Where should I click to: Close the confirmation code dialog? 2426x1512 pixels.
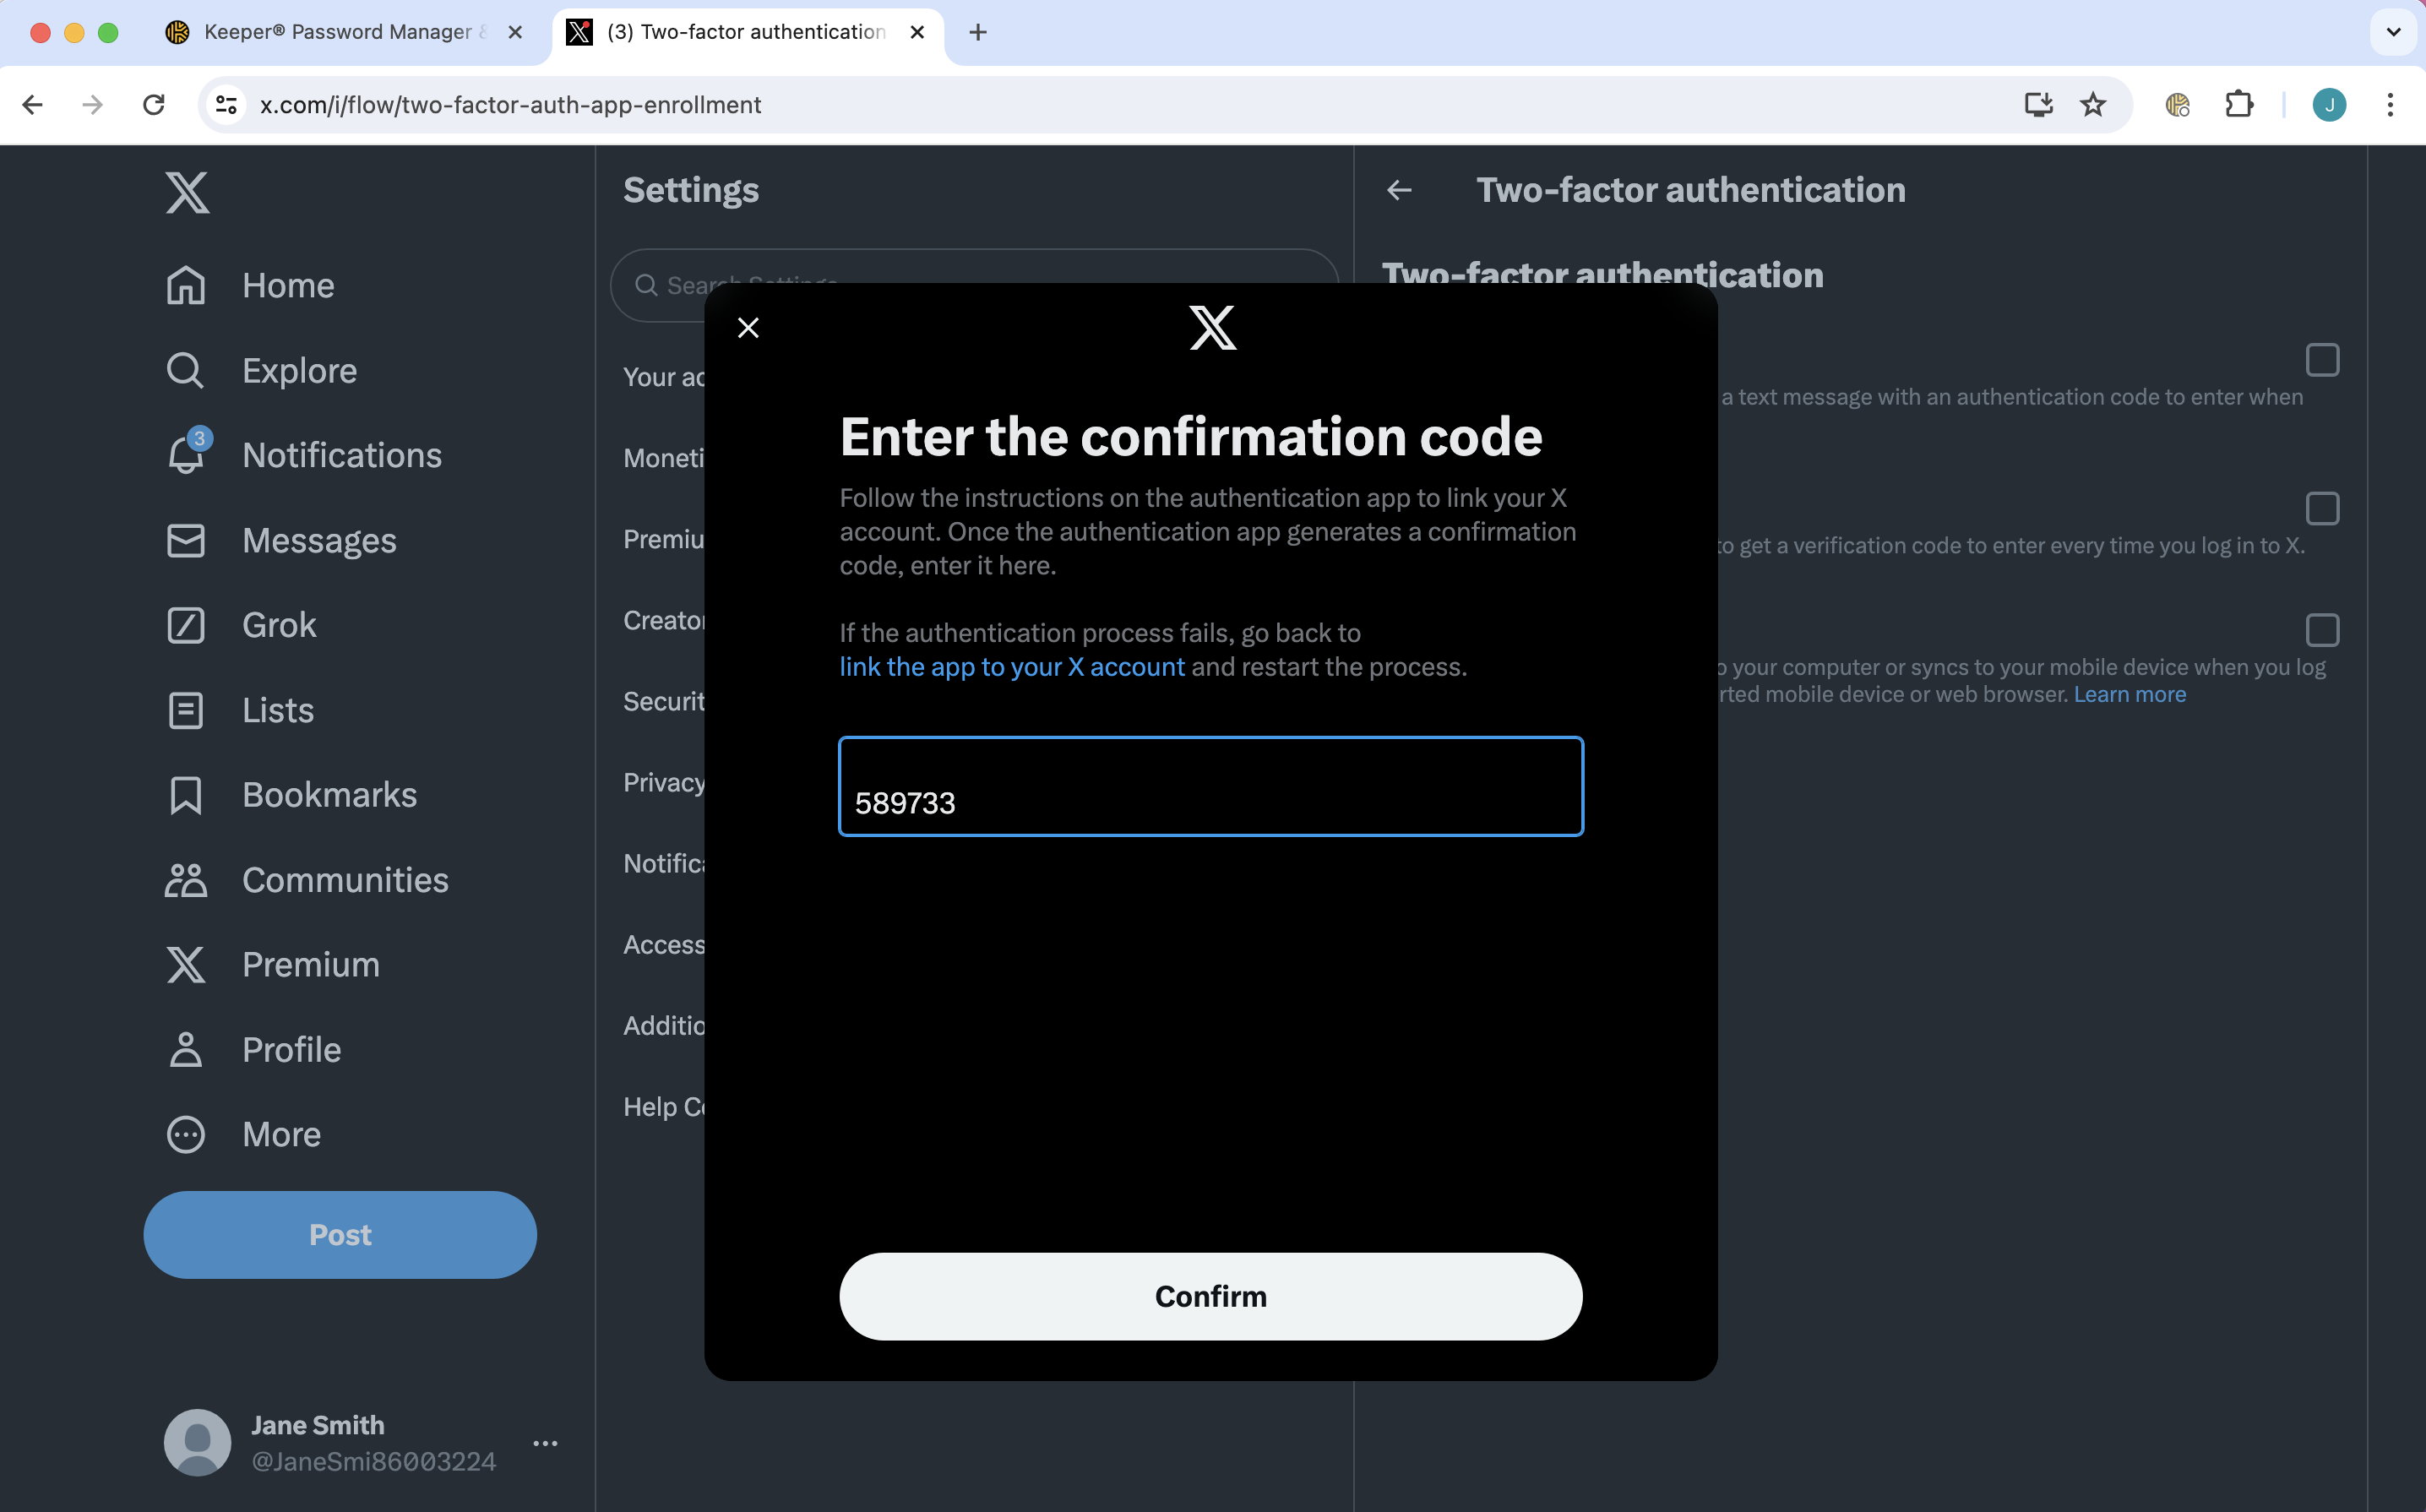point(748,328)
